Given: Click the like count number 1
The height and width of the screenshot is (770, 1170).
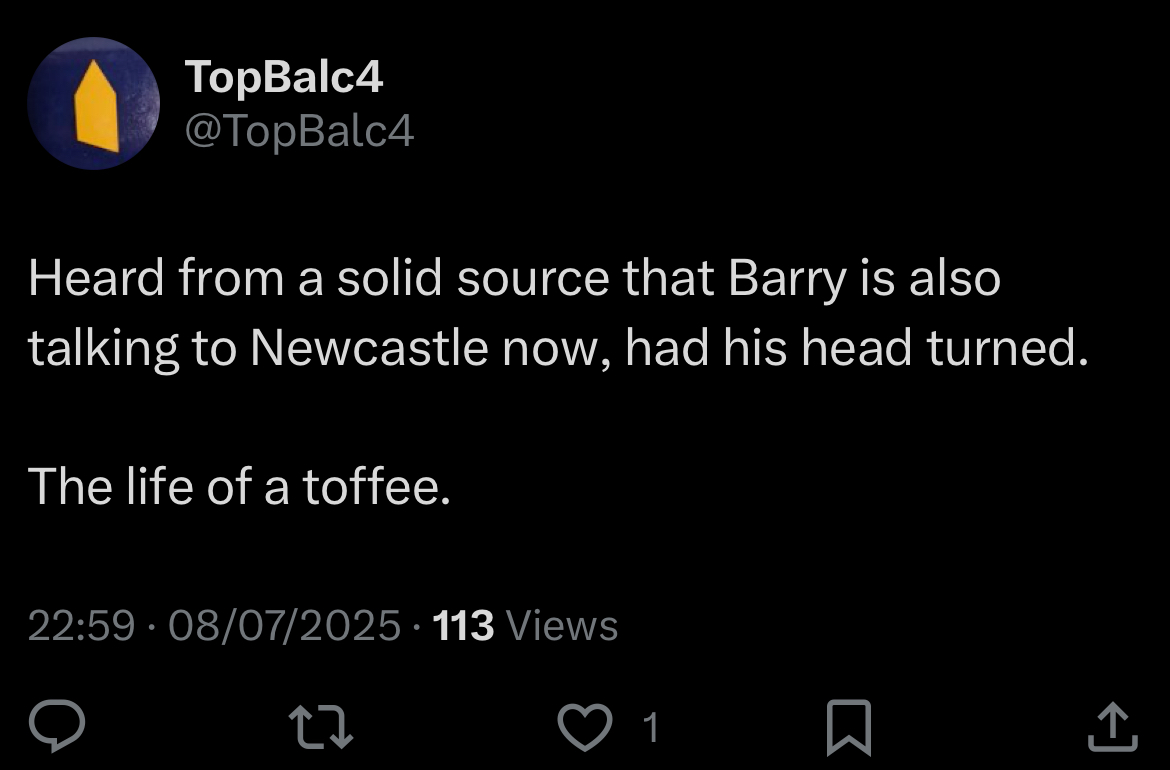Looking at the screenshot, I should click(x=650, y=728).
